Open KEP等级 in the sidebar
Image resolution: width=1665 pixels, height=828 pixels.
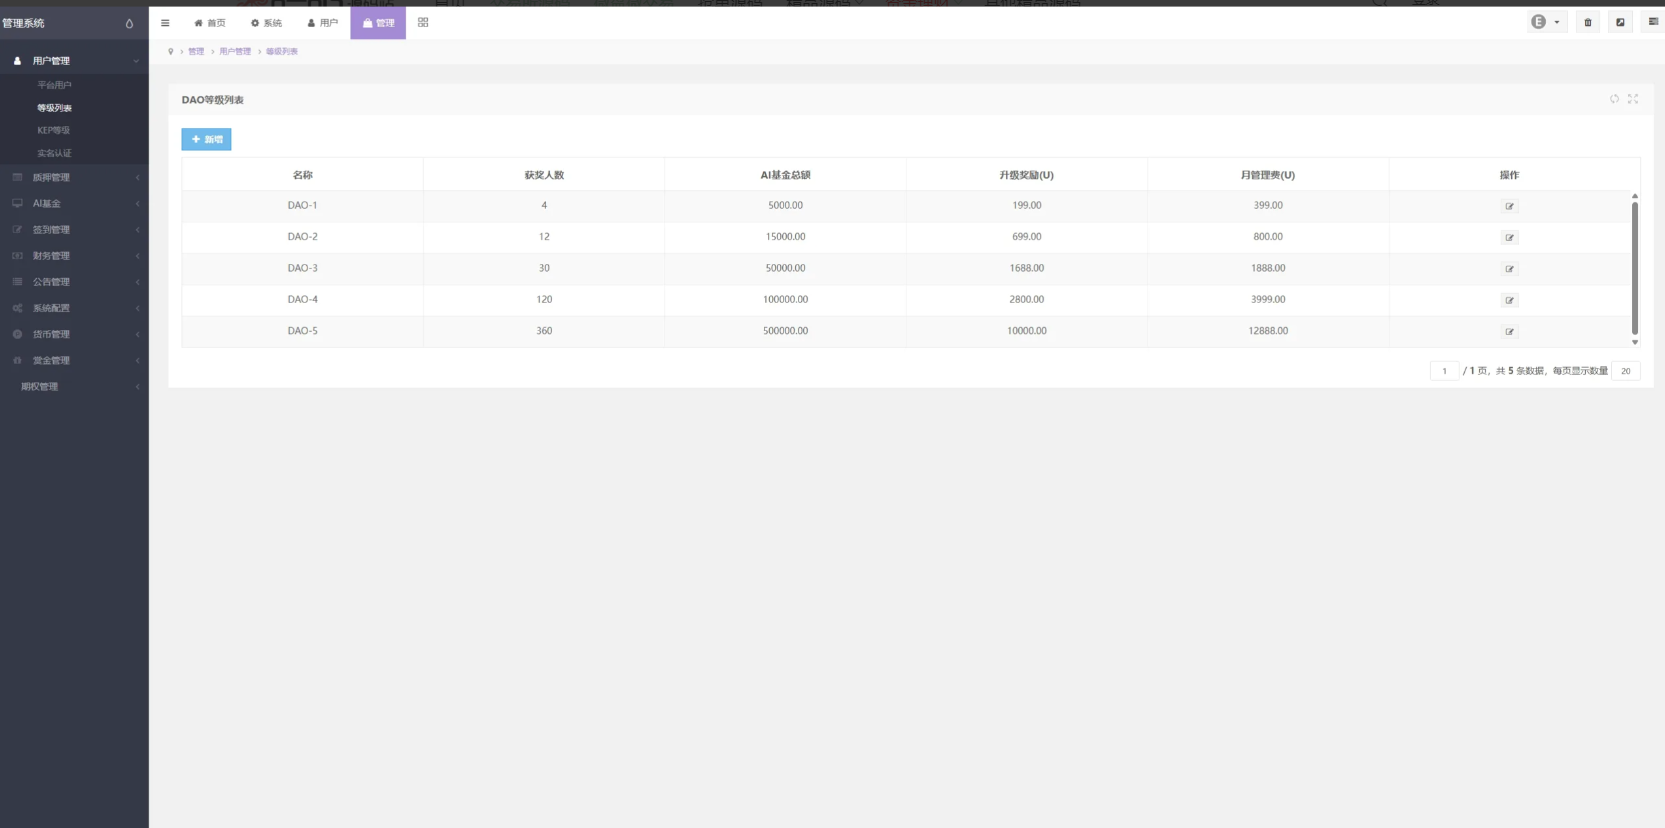(54, 130)
